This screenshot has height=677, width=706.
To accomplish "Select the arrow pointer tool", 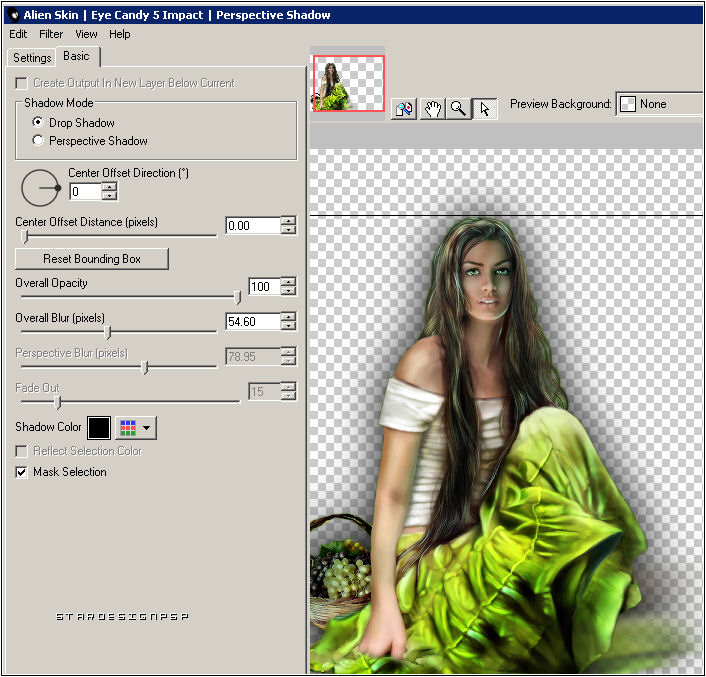I will [484, 108].
